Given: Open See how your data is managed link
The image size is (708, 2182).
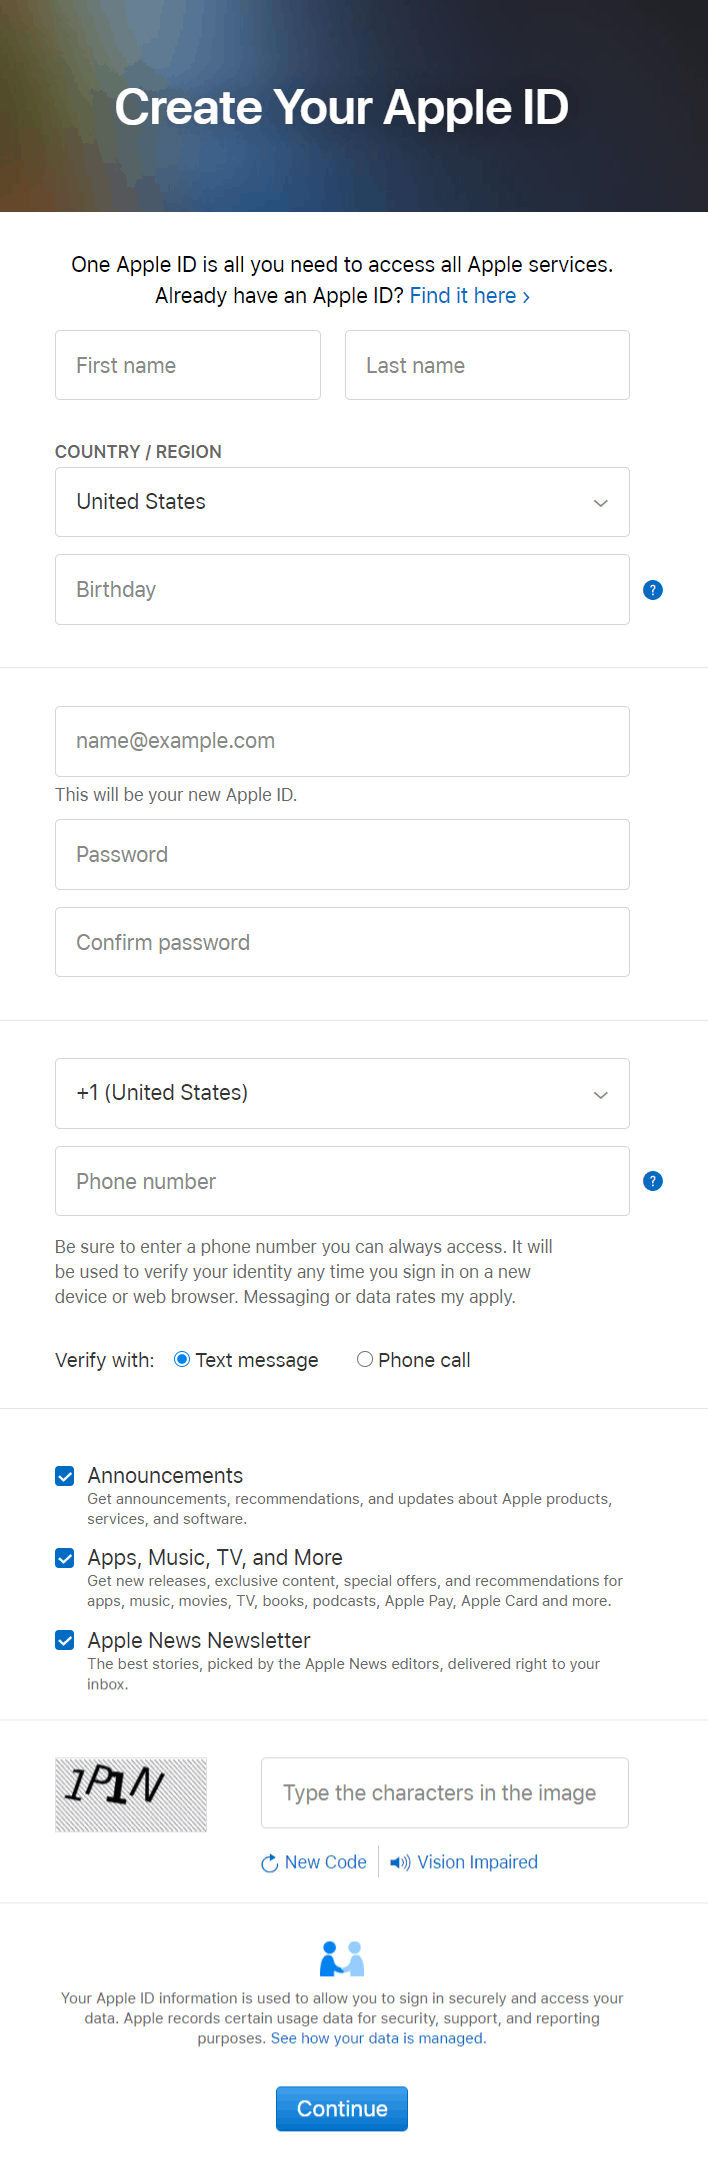Looking at the screenshot, I should [378, 2038].
